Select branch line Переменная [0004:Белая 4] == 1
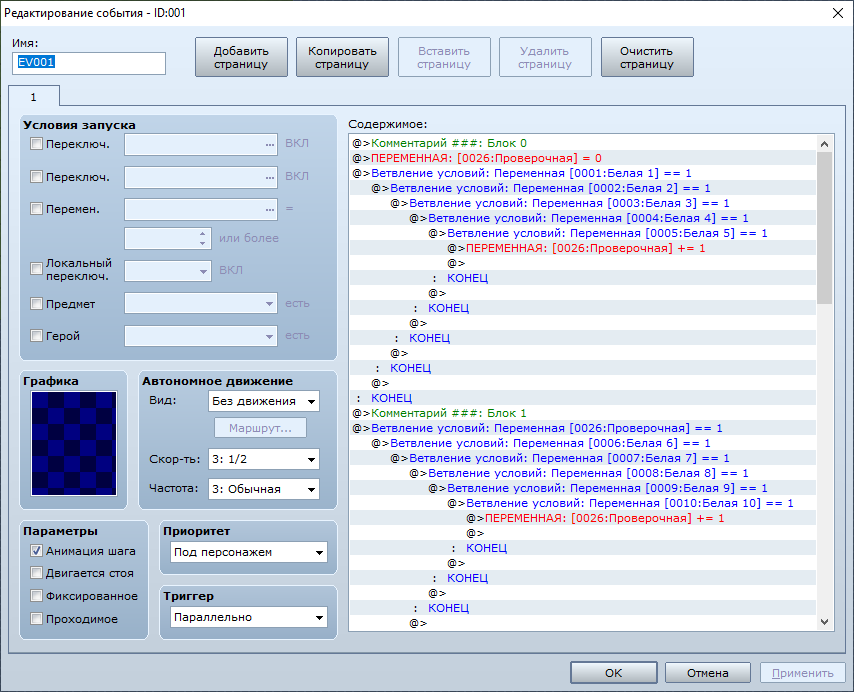 [583, 218]
